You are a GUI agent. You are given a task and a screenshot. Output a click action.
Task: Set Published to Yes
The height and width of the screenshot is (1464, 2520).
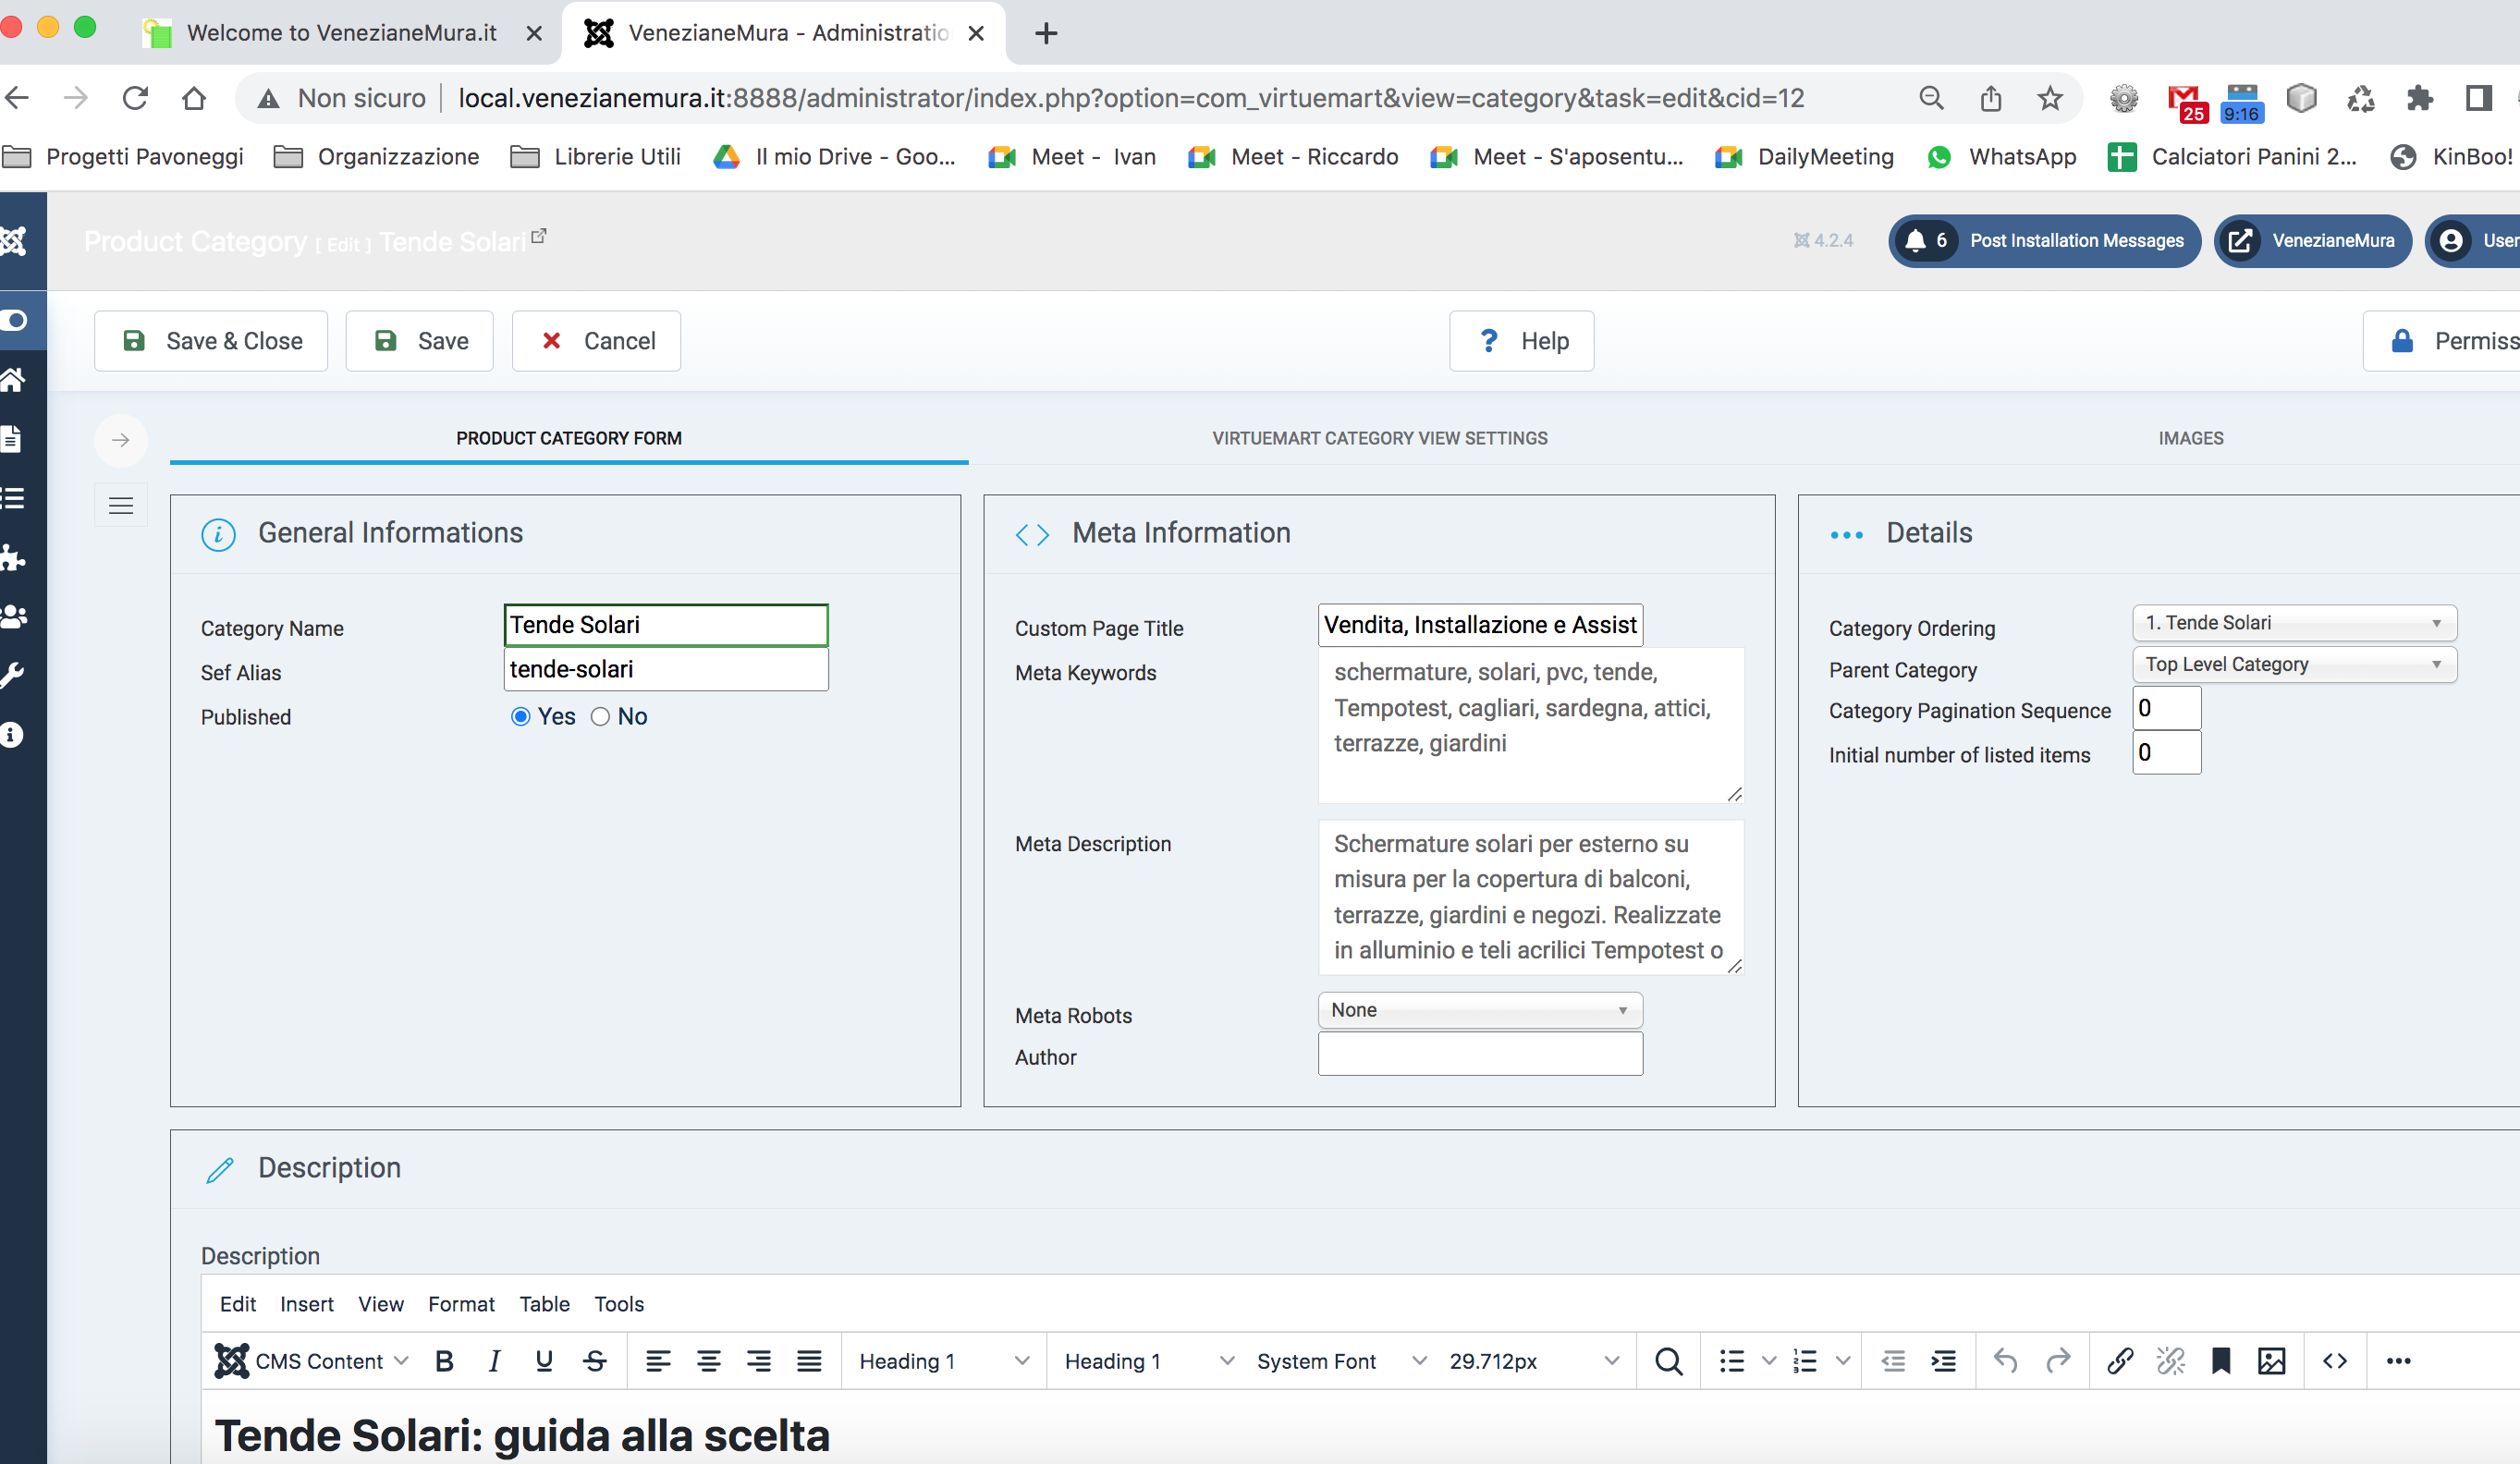tap(520, 717)
